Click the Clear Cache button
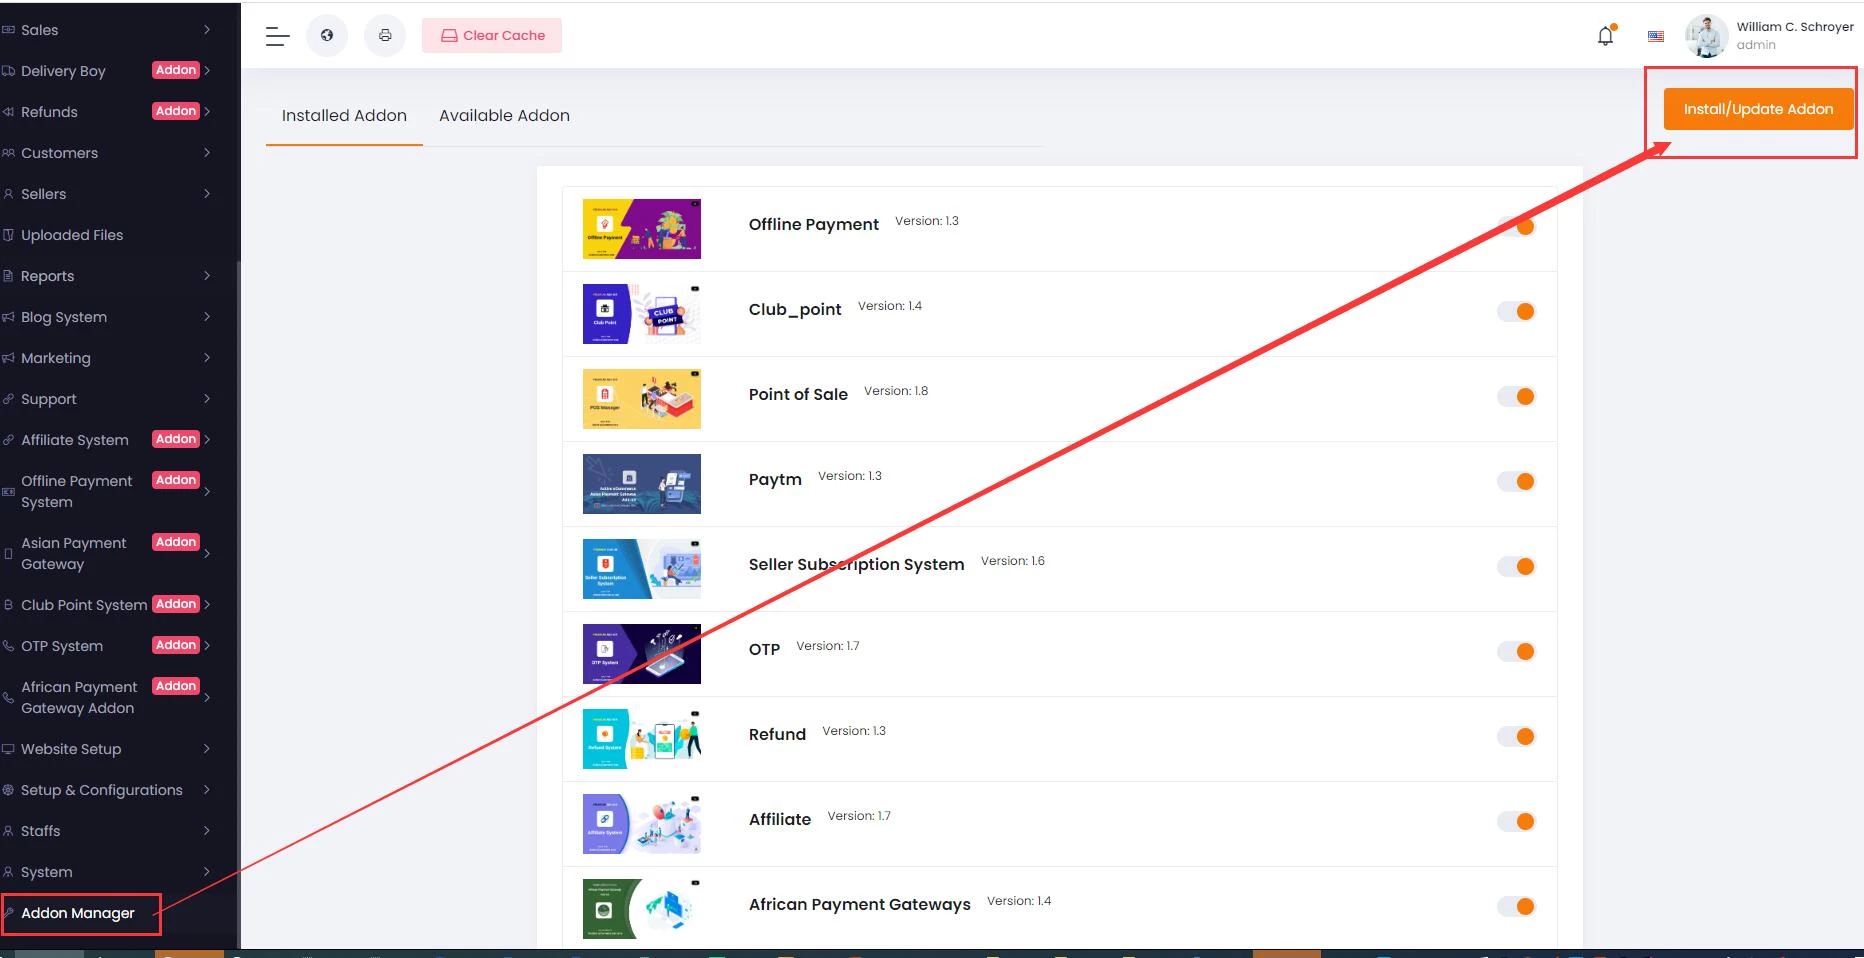 click(x=492, y=36)
